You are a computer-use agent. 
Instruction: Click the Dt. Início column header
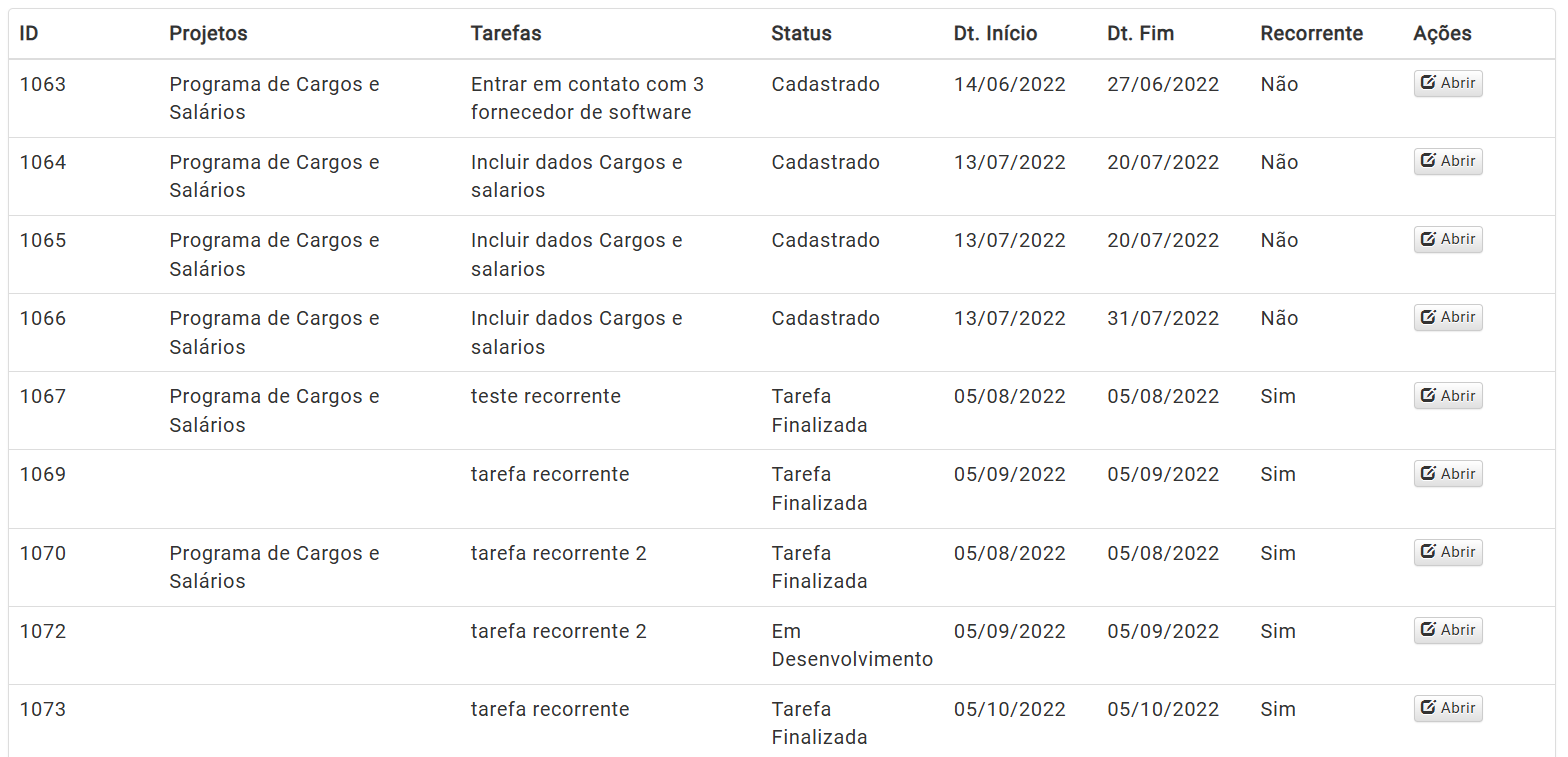[x=995, y=33]
